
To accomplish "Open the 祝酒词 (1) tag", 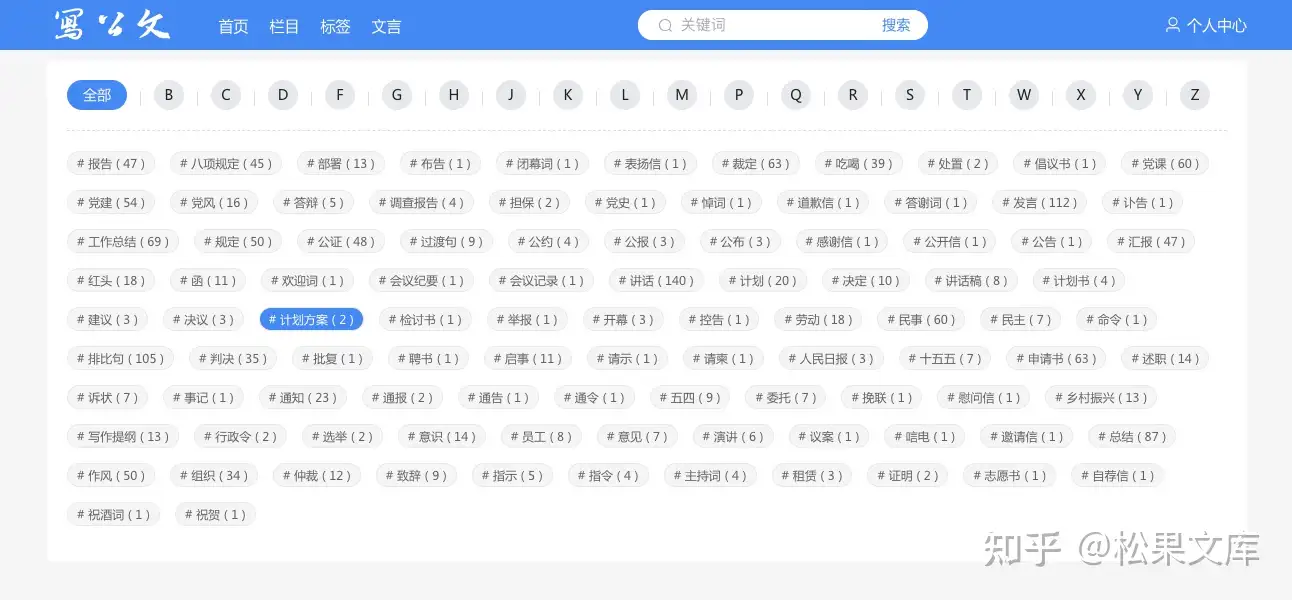I will (113, 515).
